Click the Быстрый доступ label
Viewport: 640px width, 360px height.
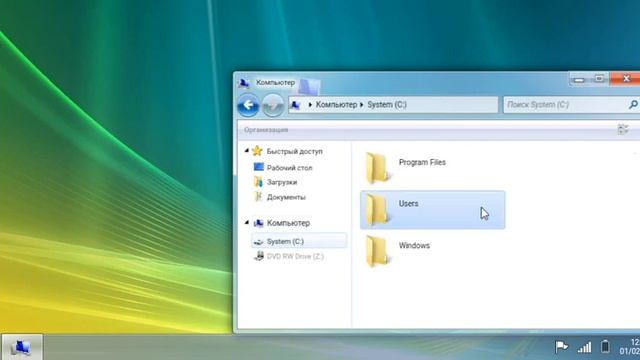point(294,151)
